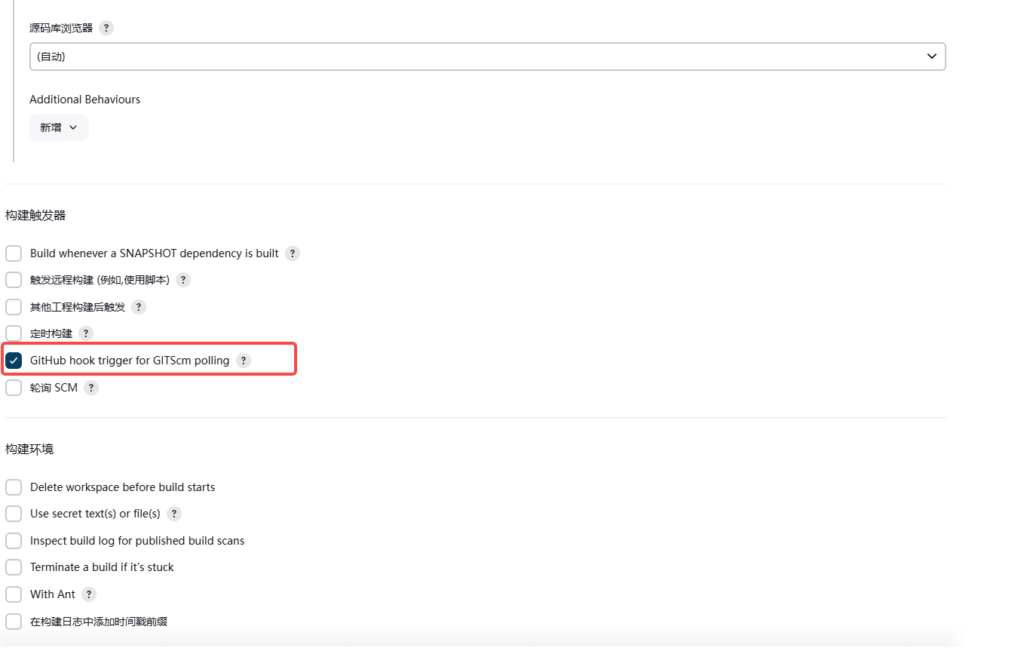Enable Build whenever a SNAPSHOT dependency is built

[14, 253]
